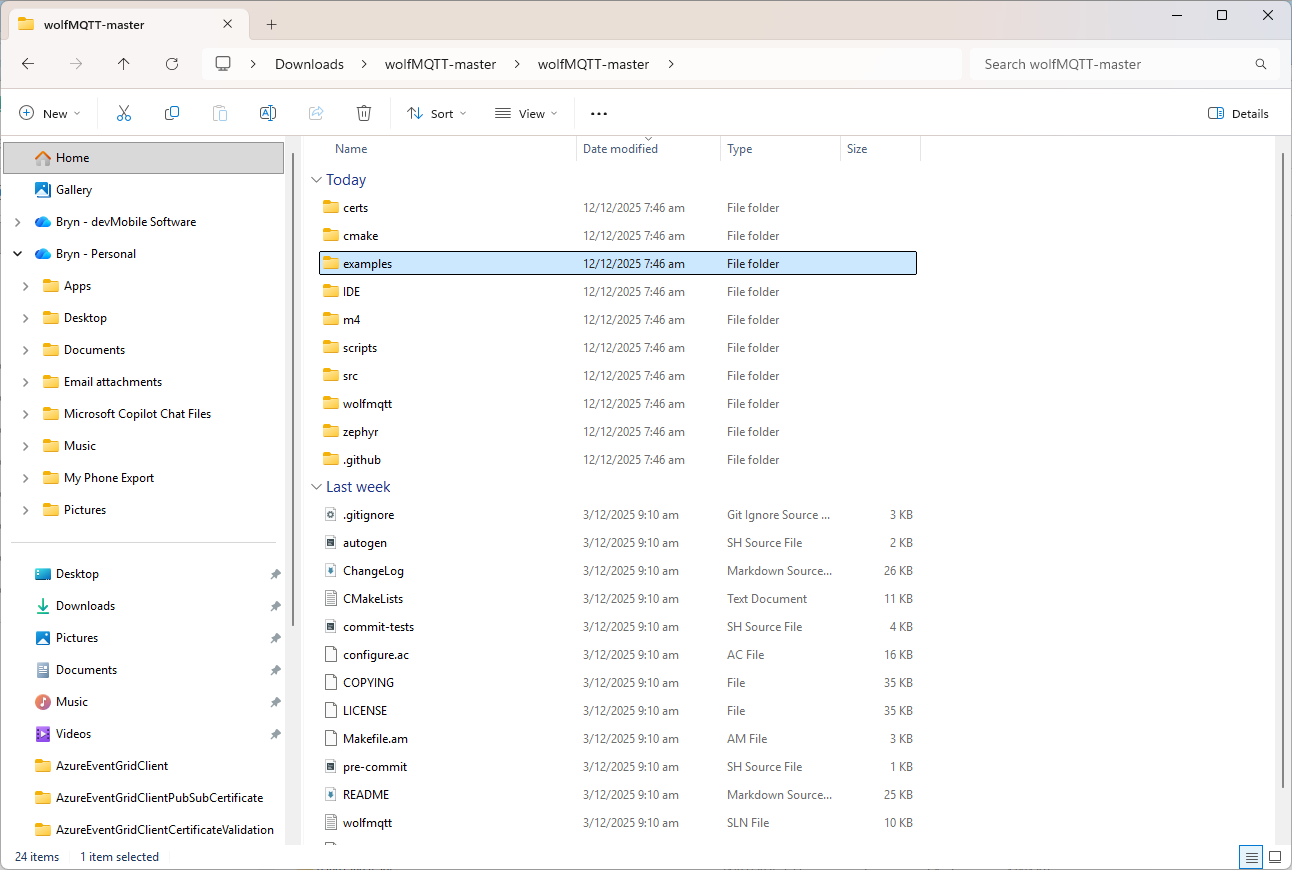
Task: Go up one directory level
Action: click(124, 64)
